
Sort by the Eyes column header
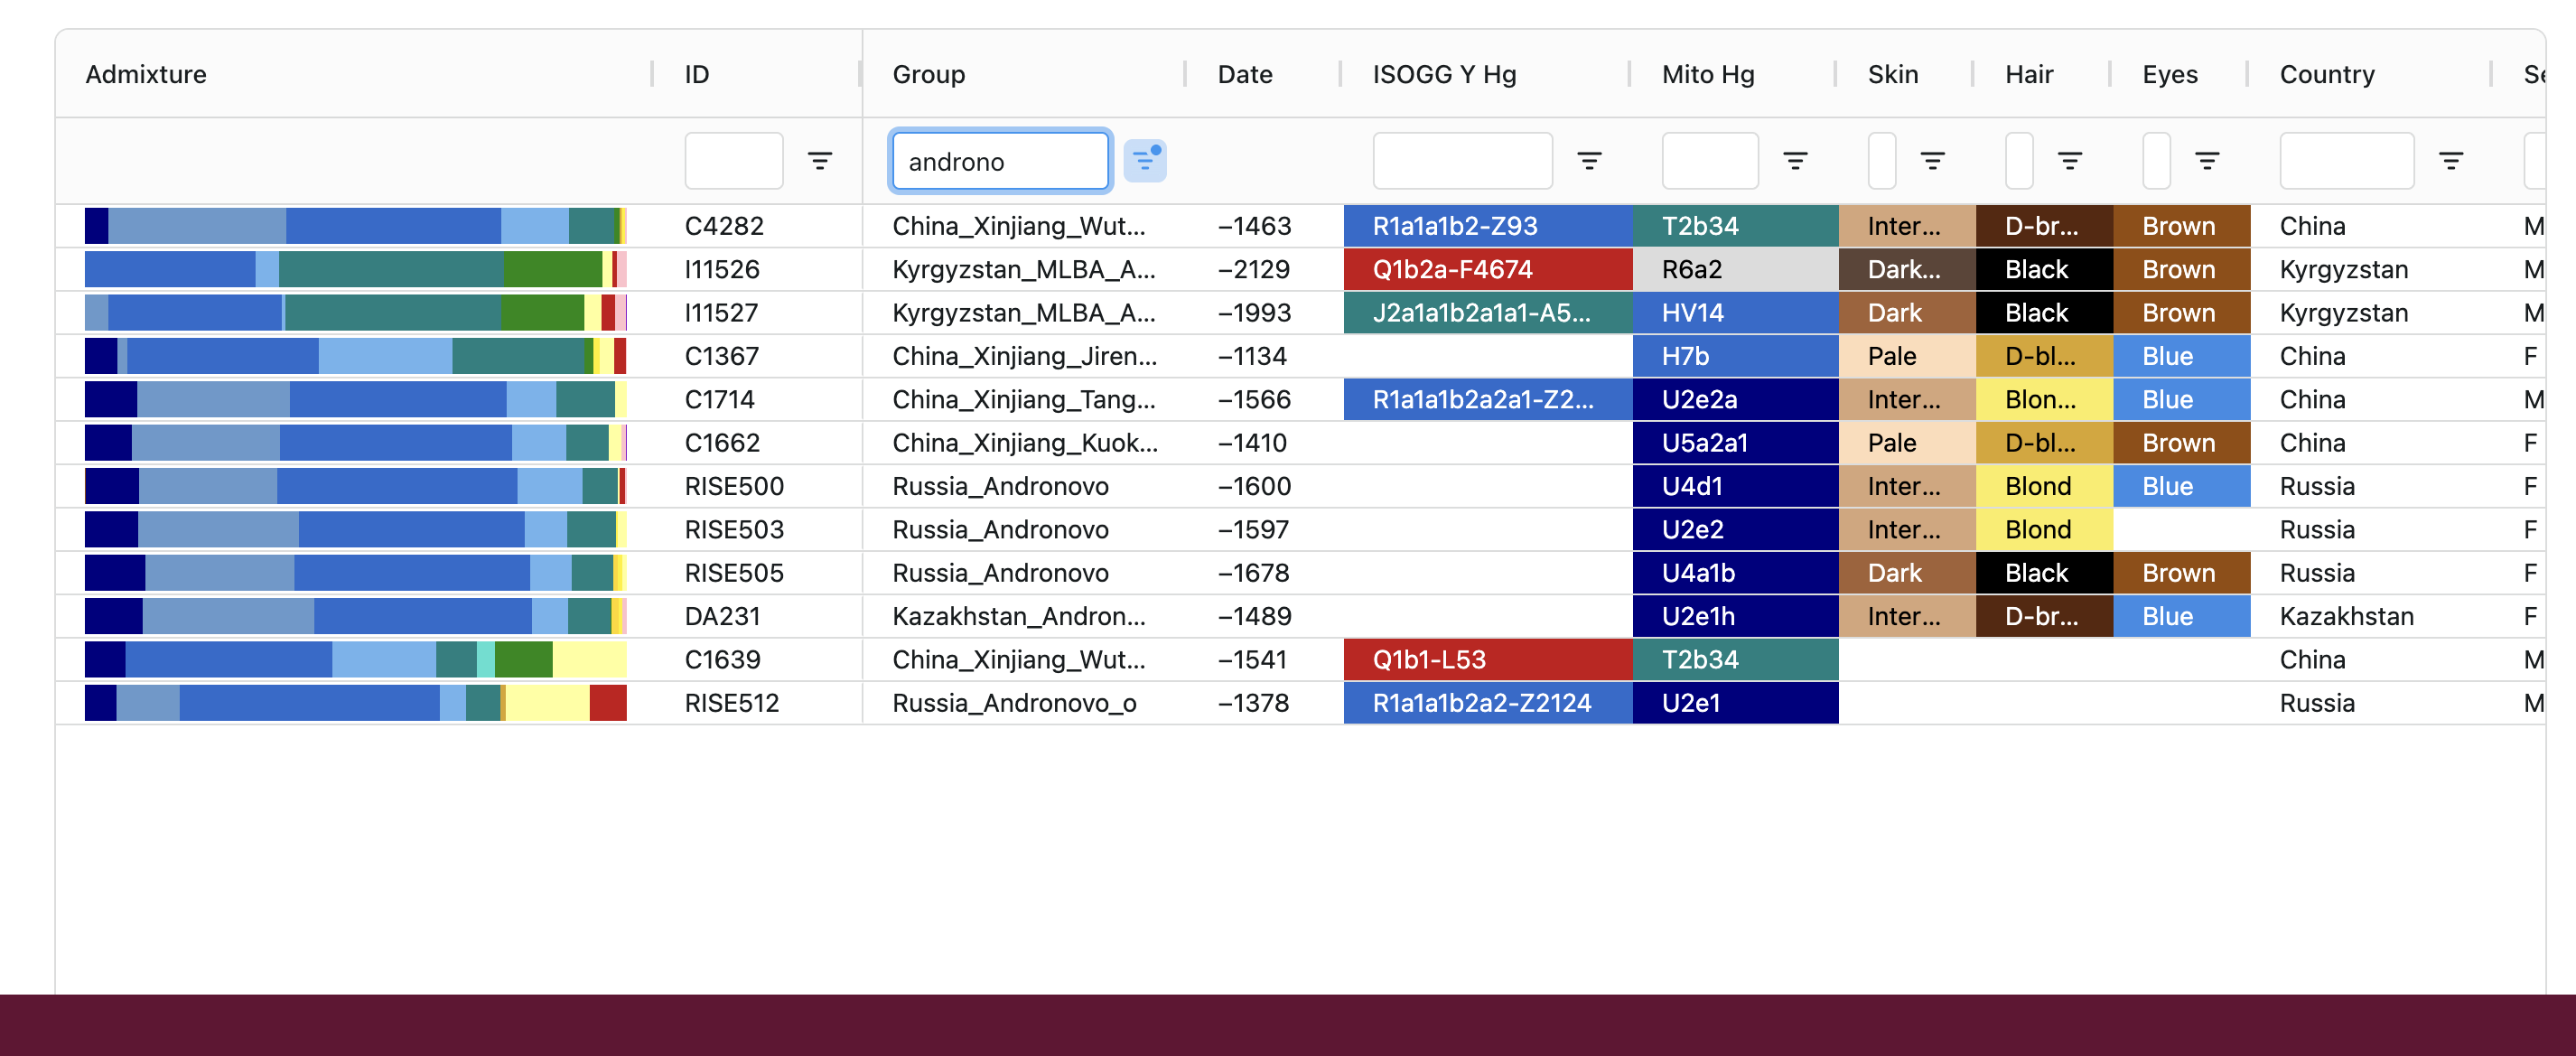(x=2170, y=74)
